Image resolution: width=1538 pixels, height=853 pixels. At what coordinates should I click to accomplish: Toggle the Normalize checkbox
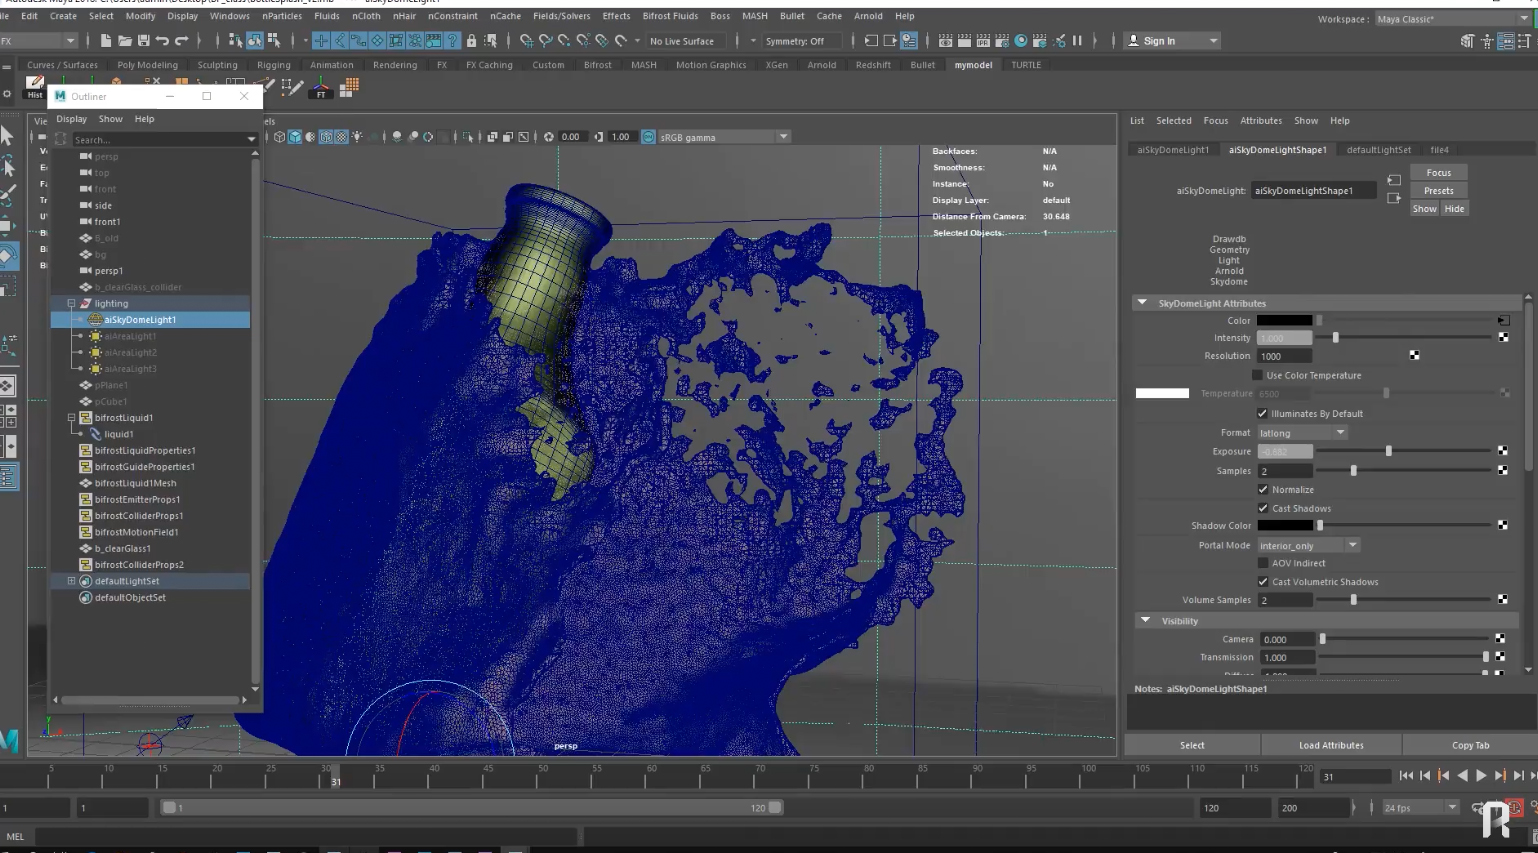coord(1263,490)
